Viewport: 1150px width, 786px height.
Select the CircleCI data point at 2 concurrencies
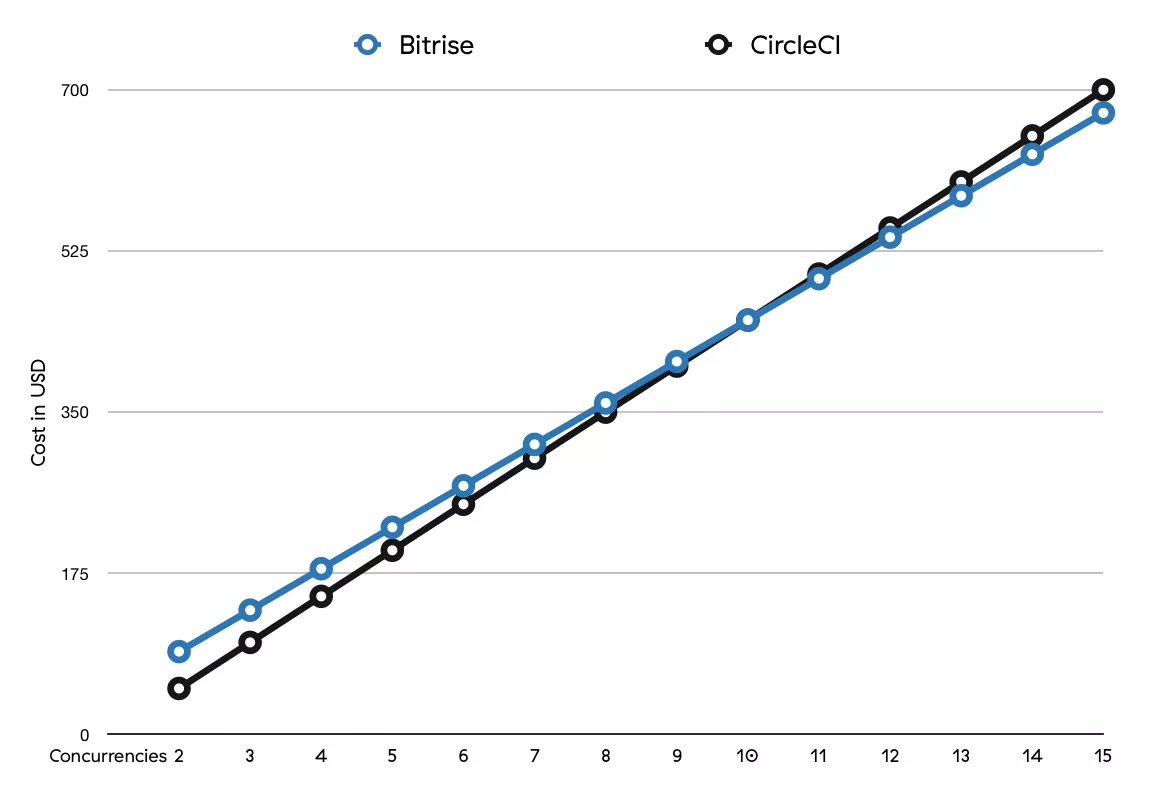coord(179,688)
